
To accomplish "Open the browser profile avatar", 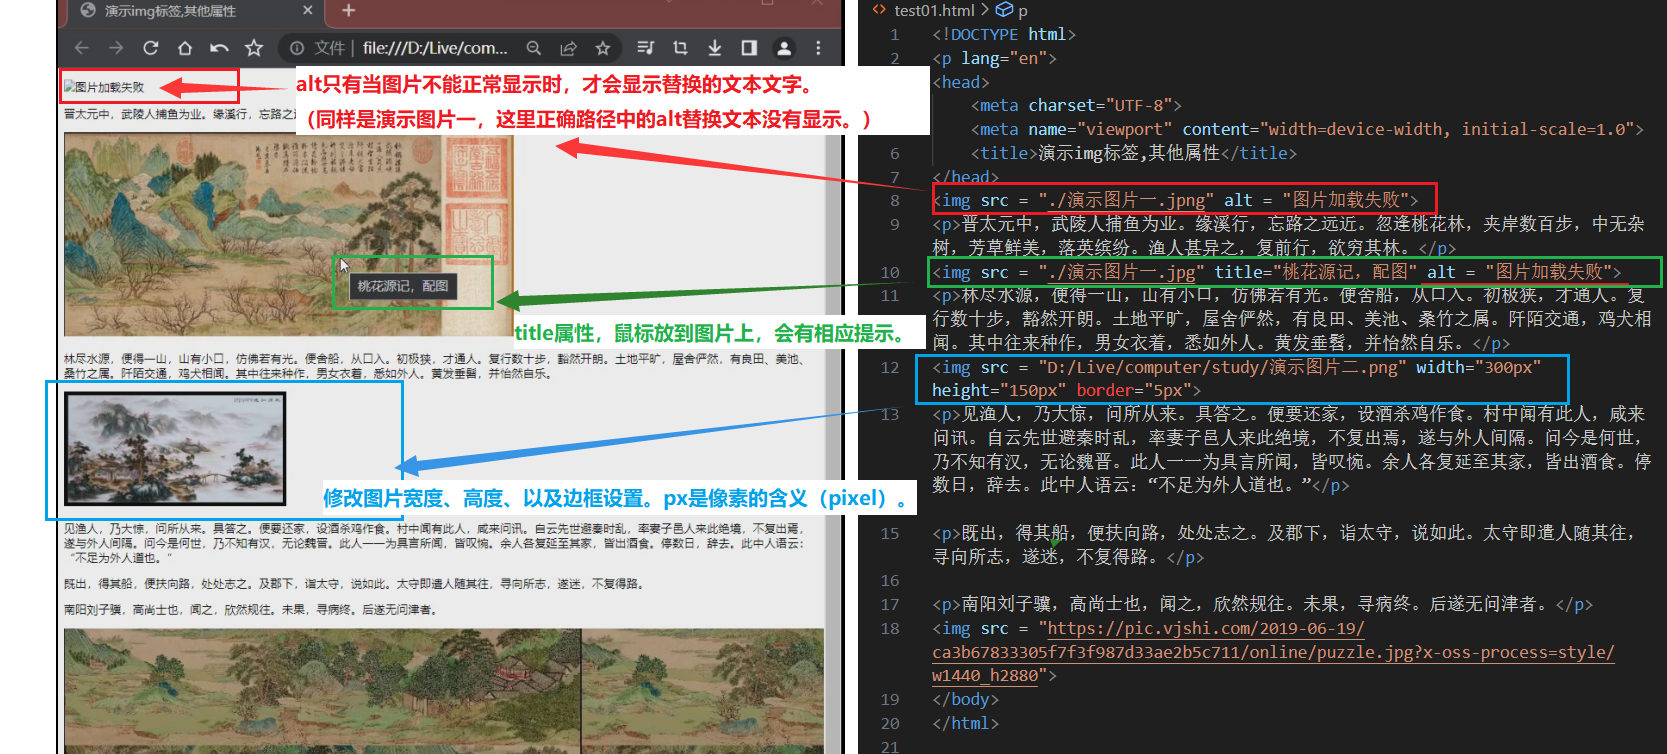I will coord(784,48).
